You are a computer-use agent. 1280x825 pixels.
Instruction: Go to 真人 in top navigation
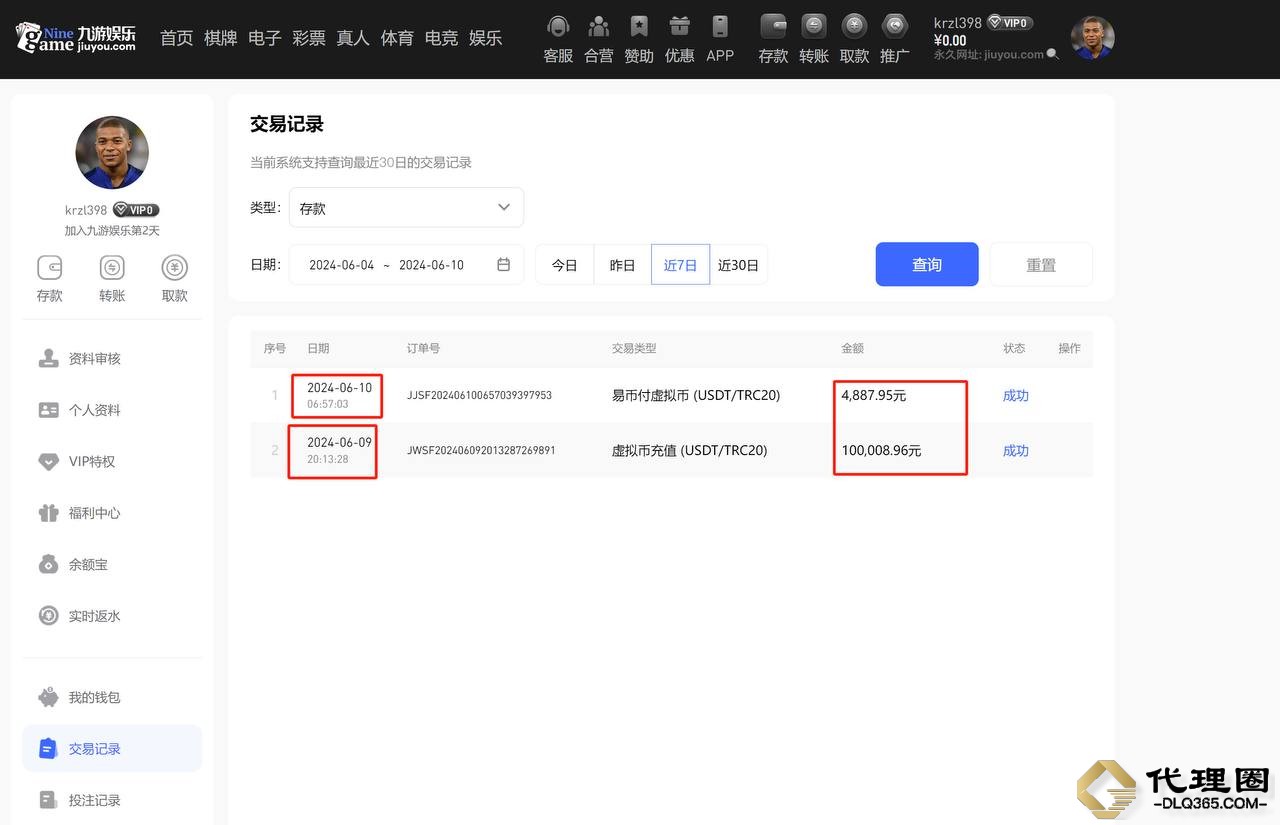(x=353, y=38)
